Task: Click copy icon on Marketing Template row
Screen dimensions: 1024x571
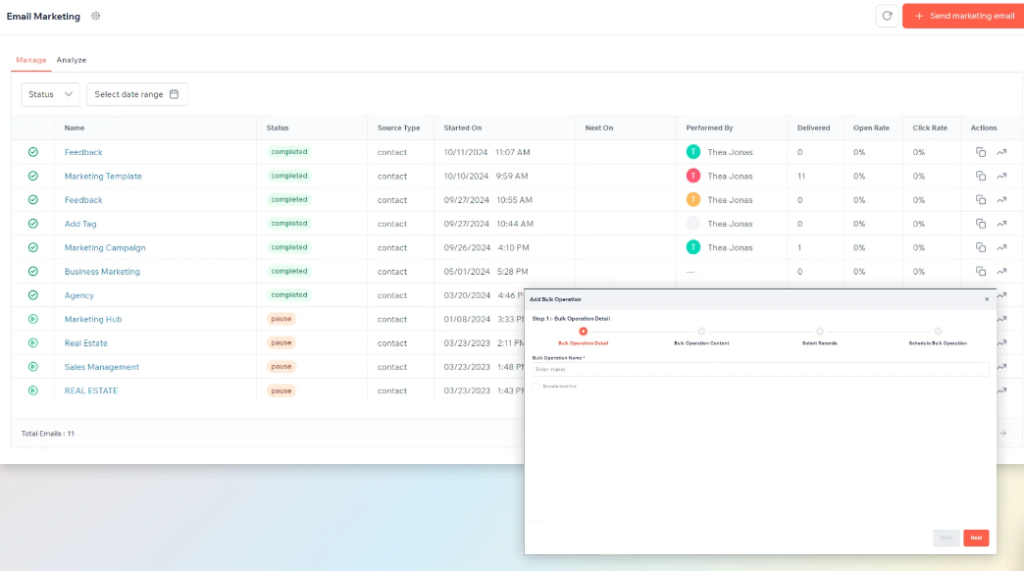Action: click(980, 176)
